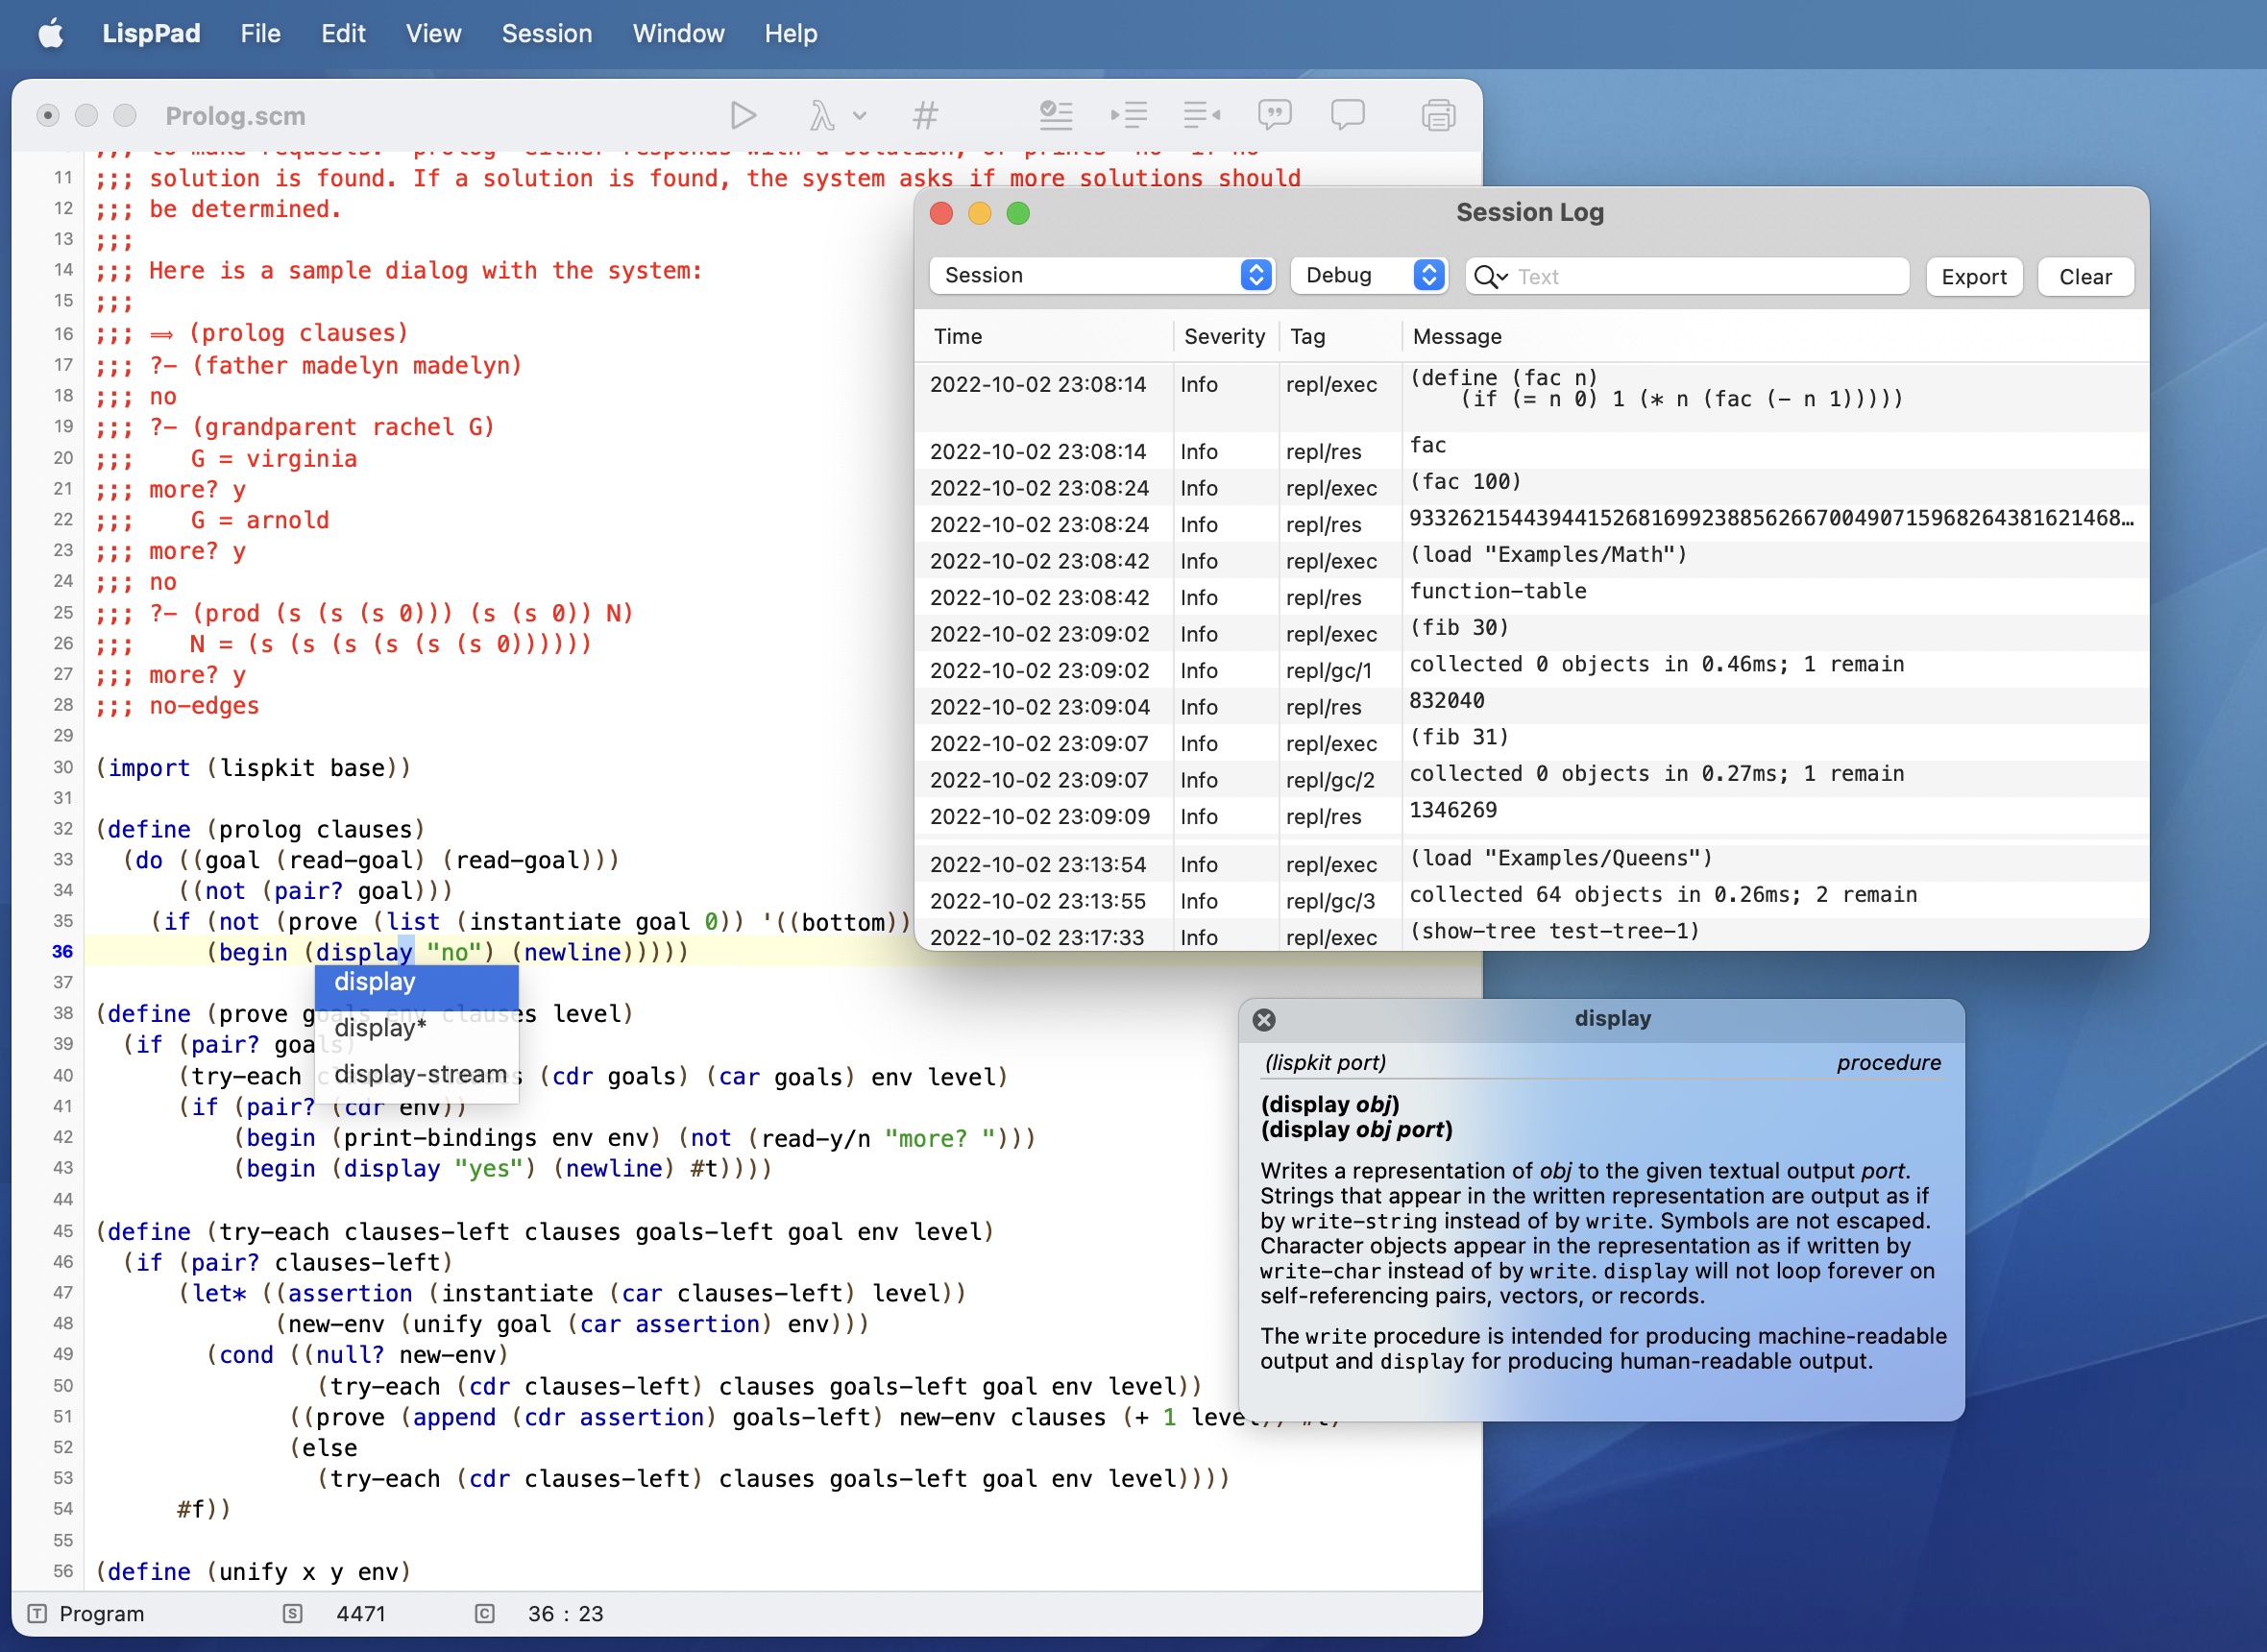Viewport: 2267px width, 1652px height.
Task: Click the comment selection quote bubble icon
Action: (x=1275, y=116)
